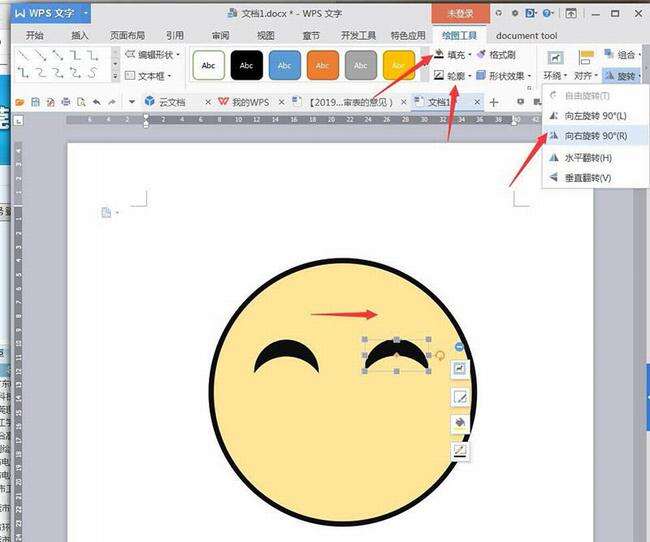Open the shape settings dialog launcher
This screenshot has width=650, height=542.
click(x=529, y=88)
